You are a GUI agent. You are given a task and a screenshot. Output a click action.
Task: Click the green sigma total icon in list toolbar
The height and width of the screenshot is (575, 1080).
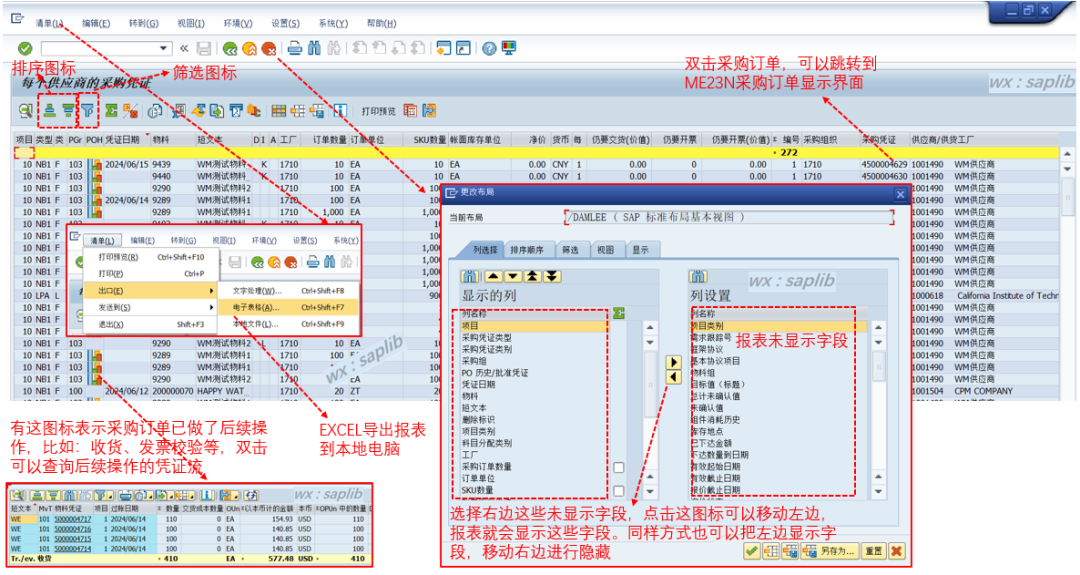tap(111, 110)
